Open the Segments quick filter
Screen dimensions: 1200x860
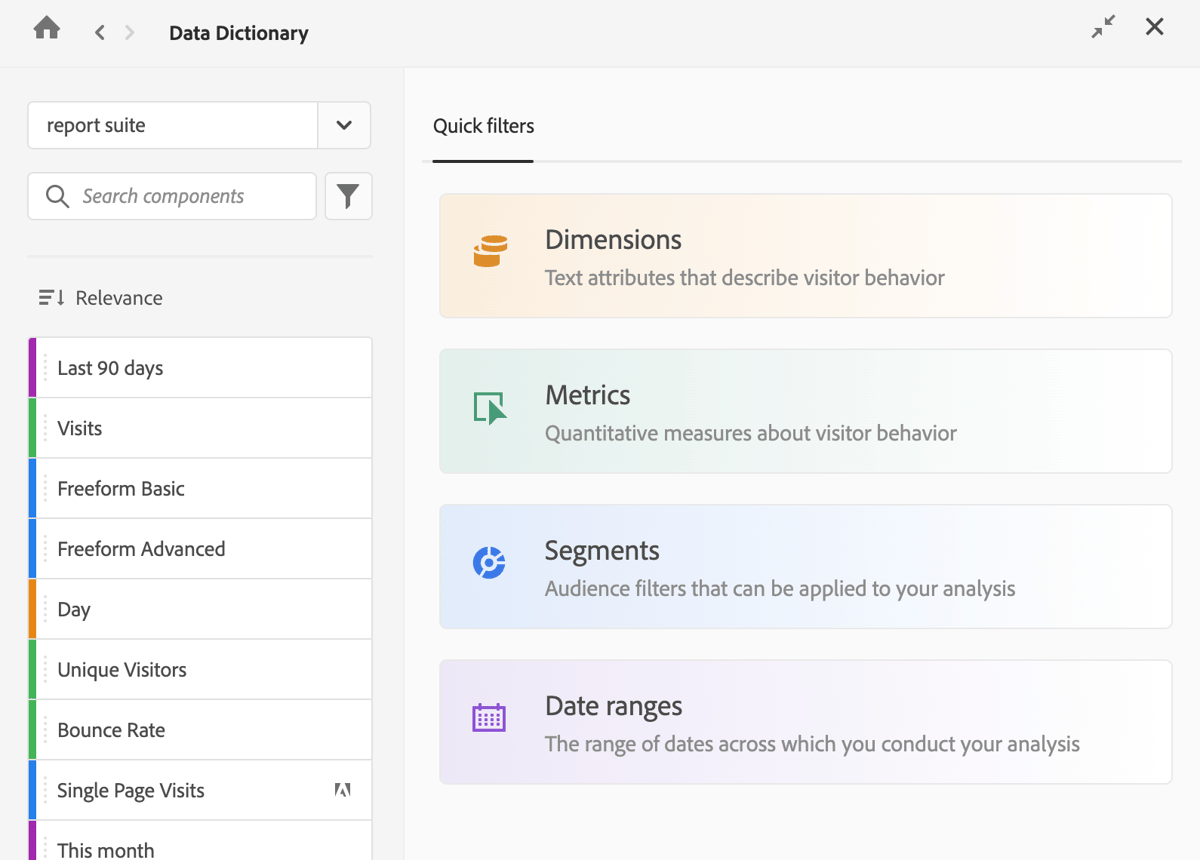click(805, 566)
